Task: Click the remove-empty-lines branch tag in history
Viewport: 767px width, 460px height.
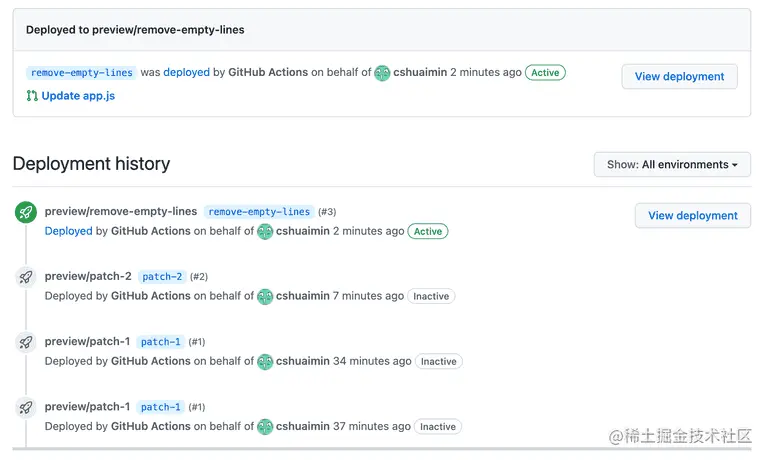Action: (x=259, y=211)
